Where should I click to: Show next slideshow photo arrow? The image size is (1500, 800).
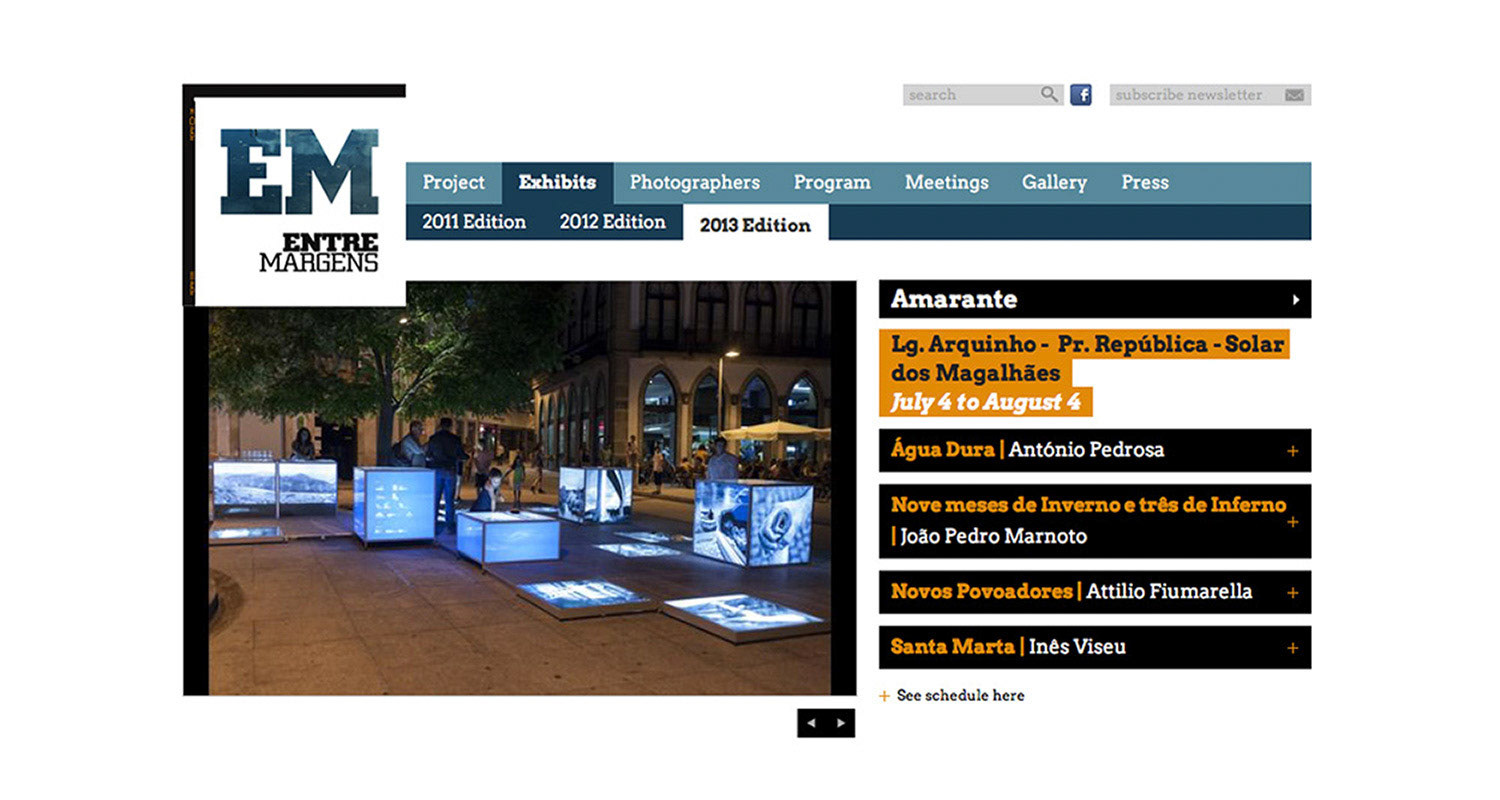pos(841,723)
